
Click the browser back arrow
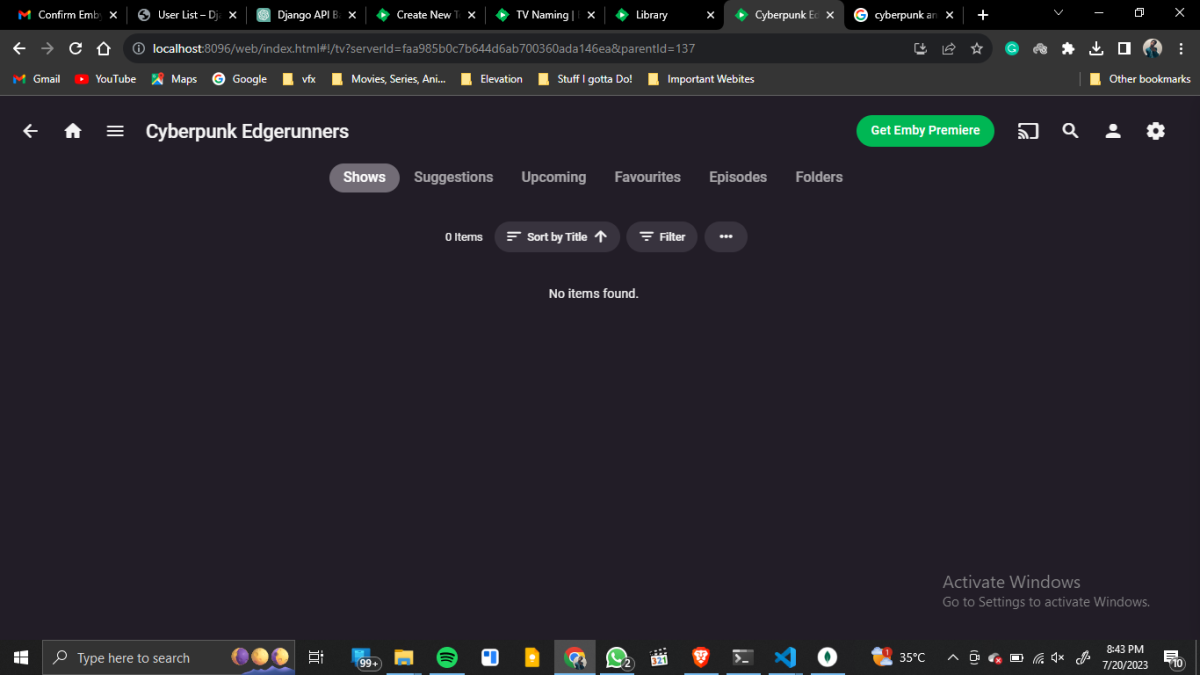click(x=19, y=48)
